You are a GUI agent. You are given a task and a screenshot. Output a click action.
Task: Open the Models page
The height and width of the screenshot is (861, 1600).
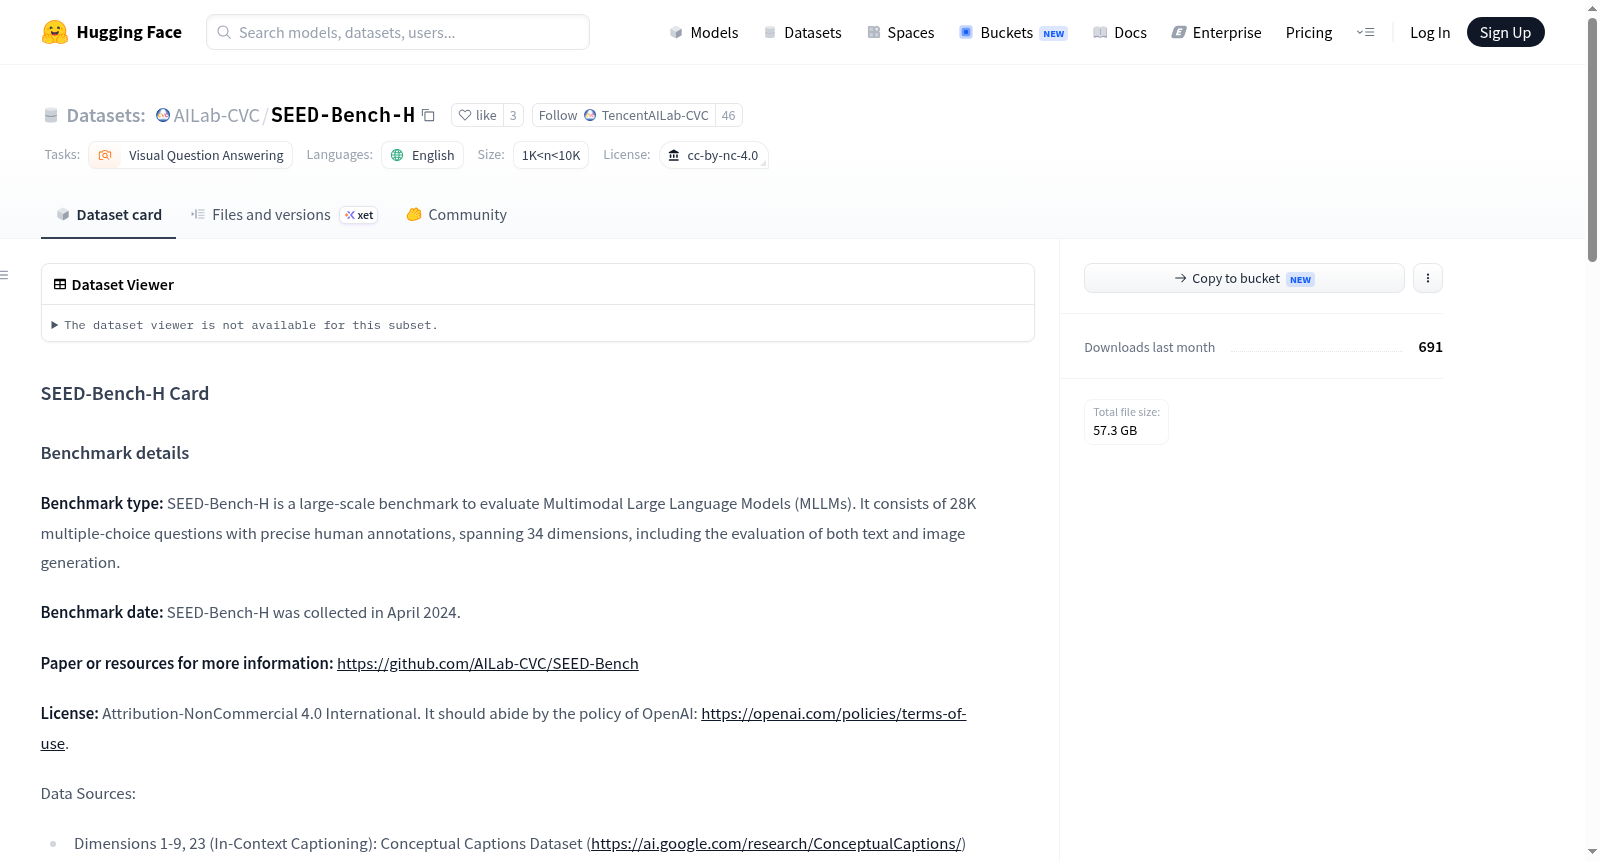(704, 32)
